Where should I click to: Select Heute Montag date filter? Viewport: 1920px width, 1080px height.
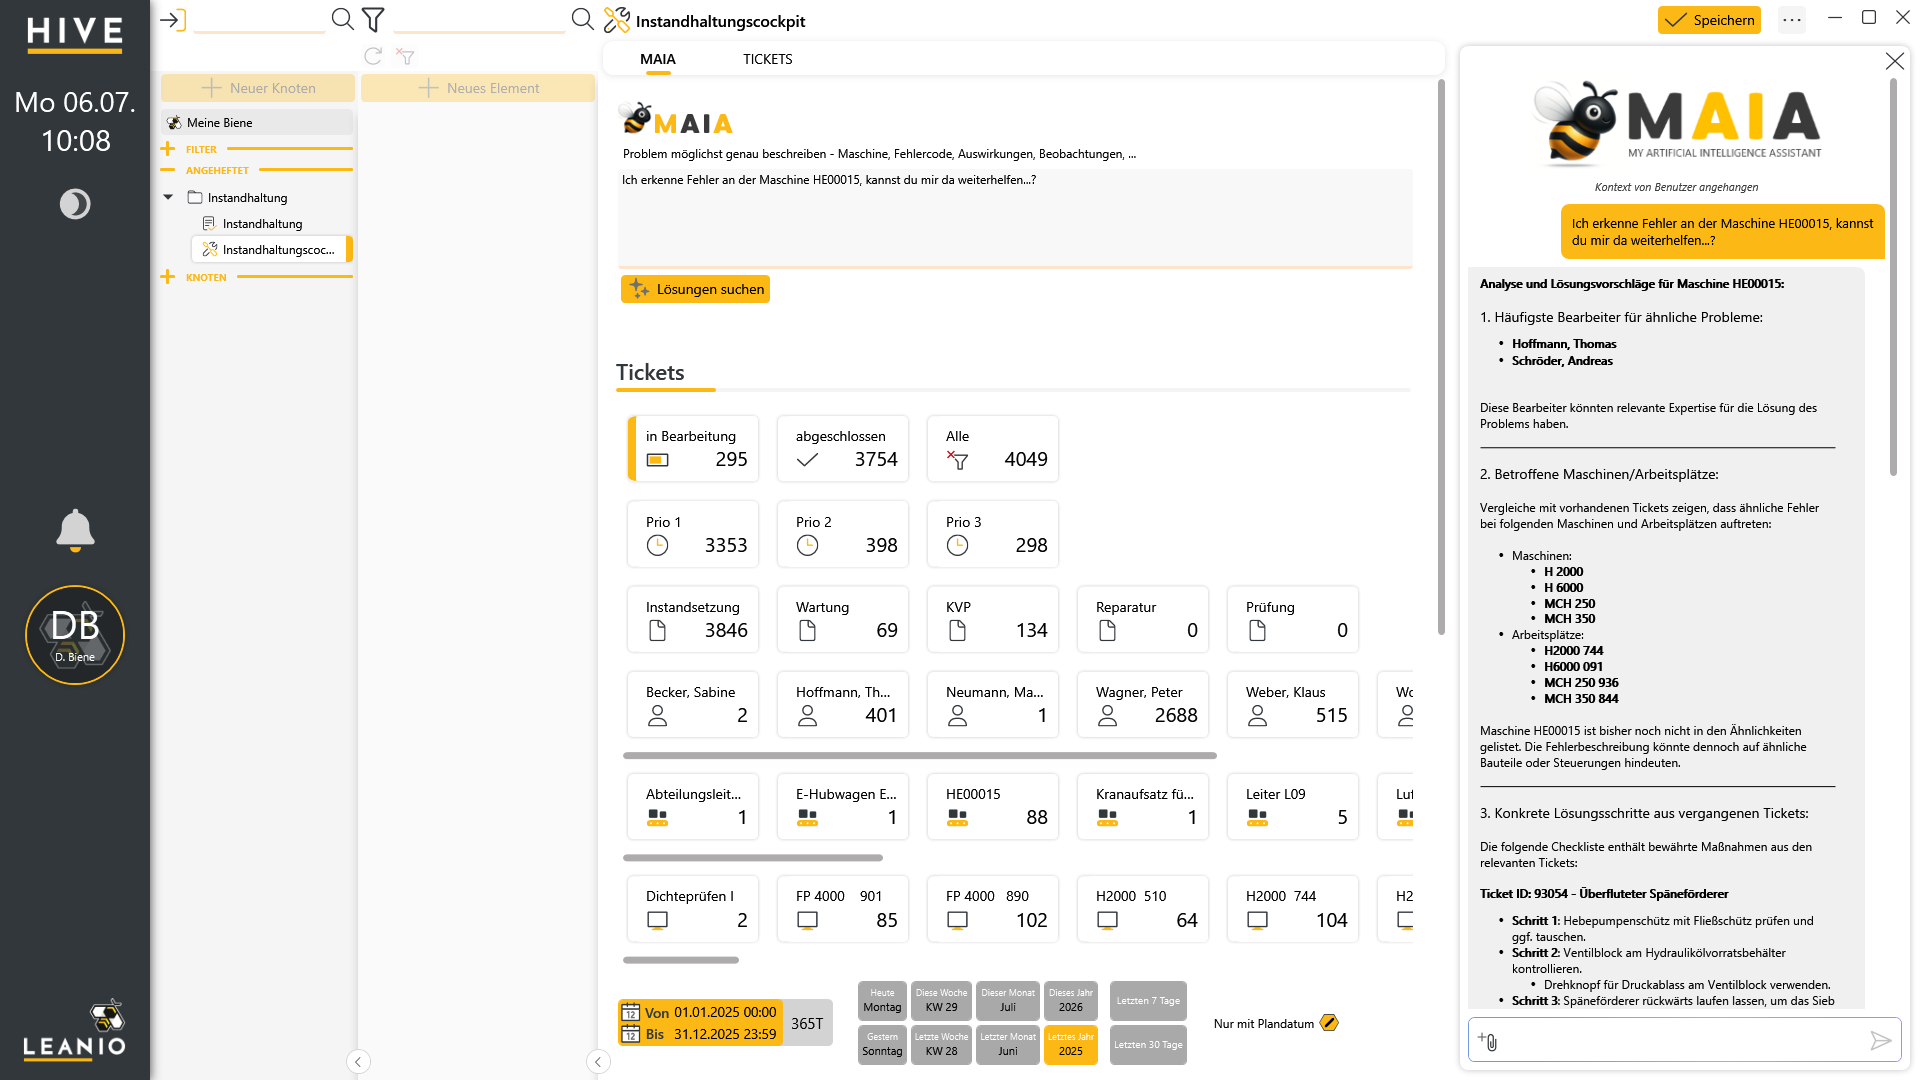click(x=882, y=1000)
